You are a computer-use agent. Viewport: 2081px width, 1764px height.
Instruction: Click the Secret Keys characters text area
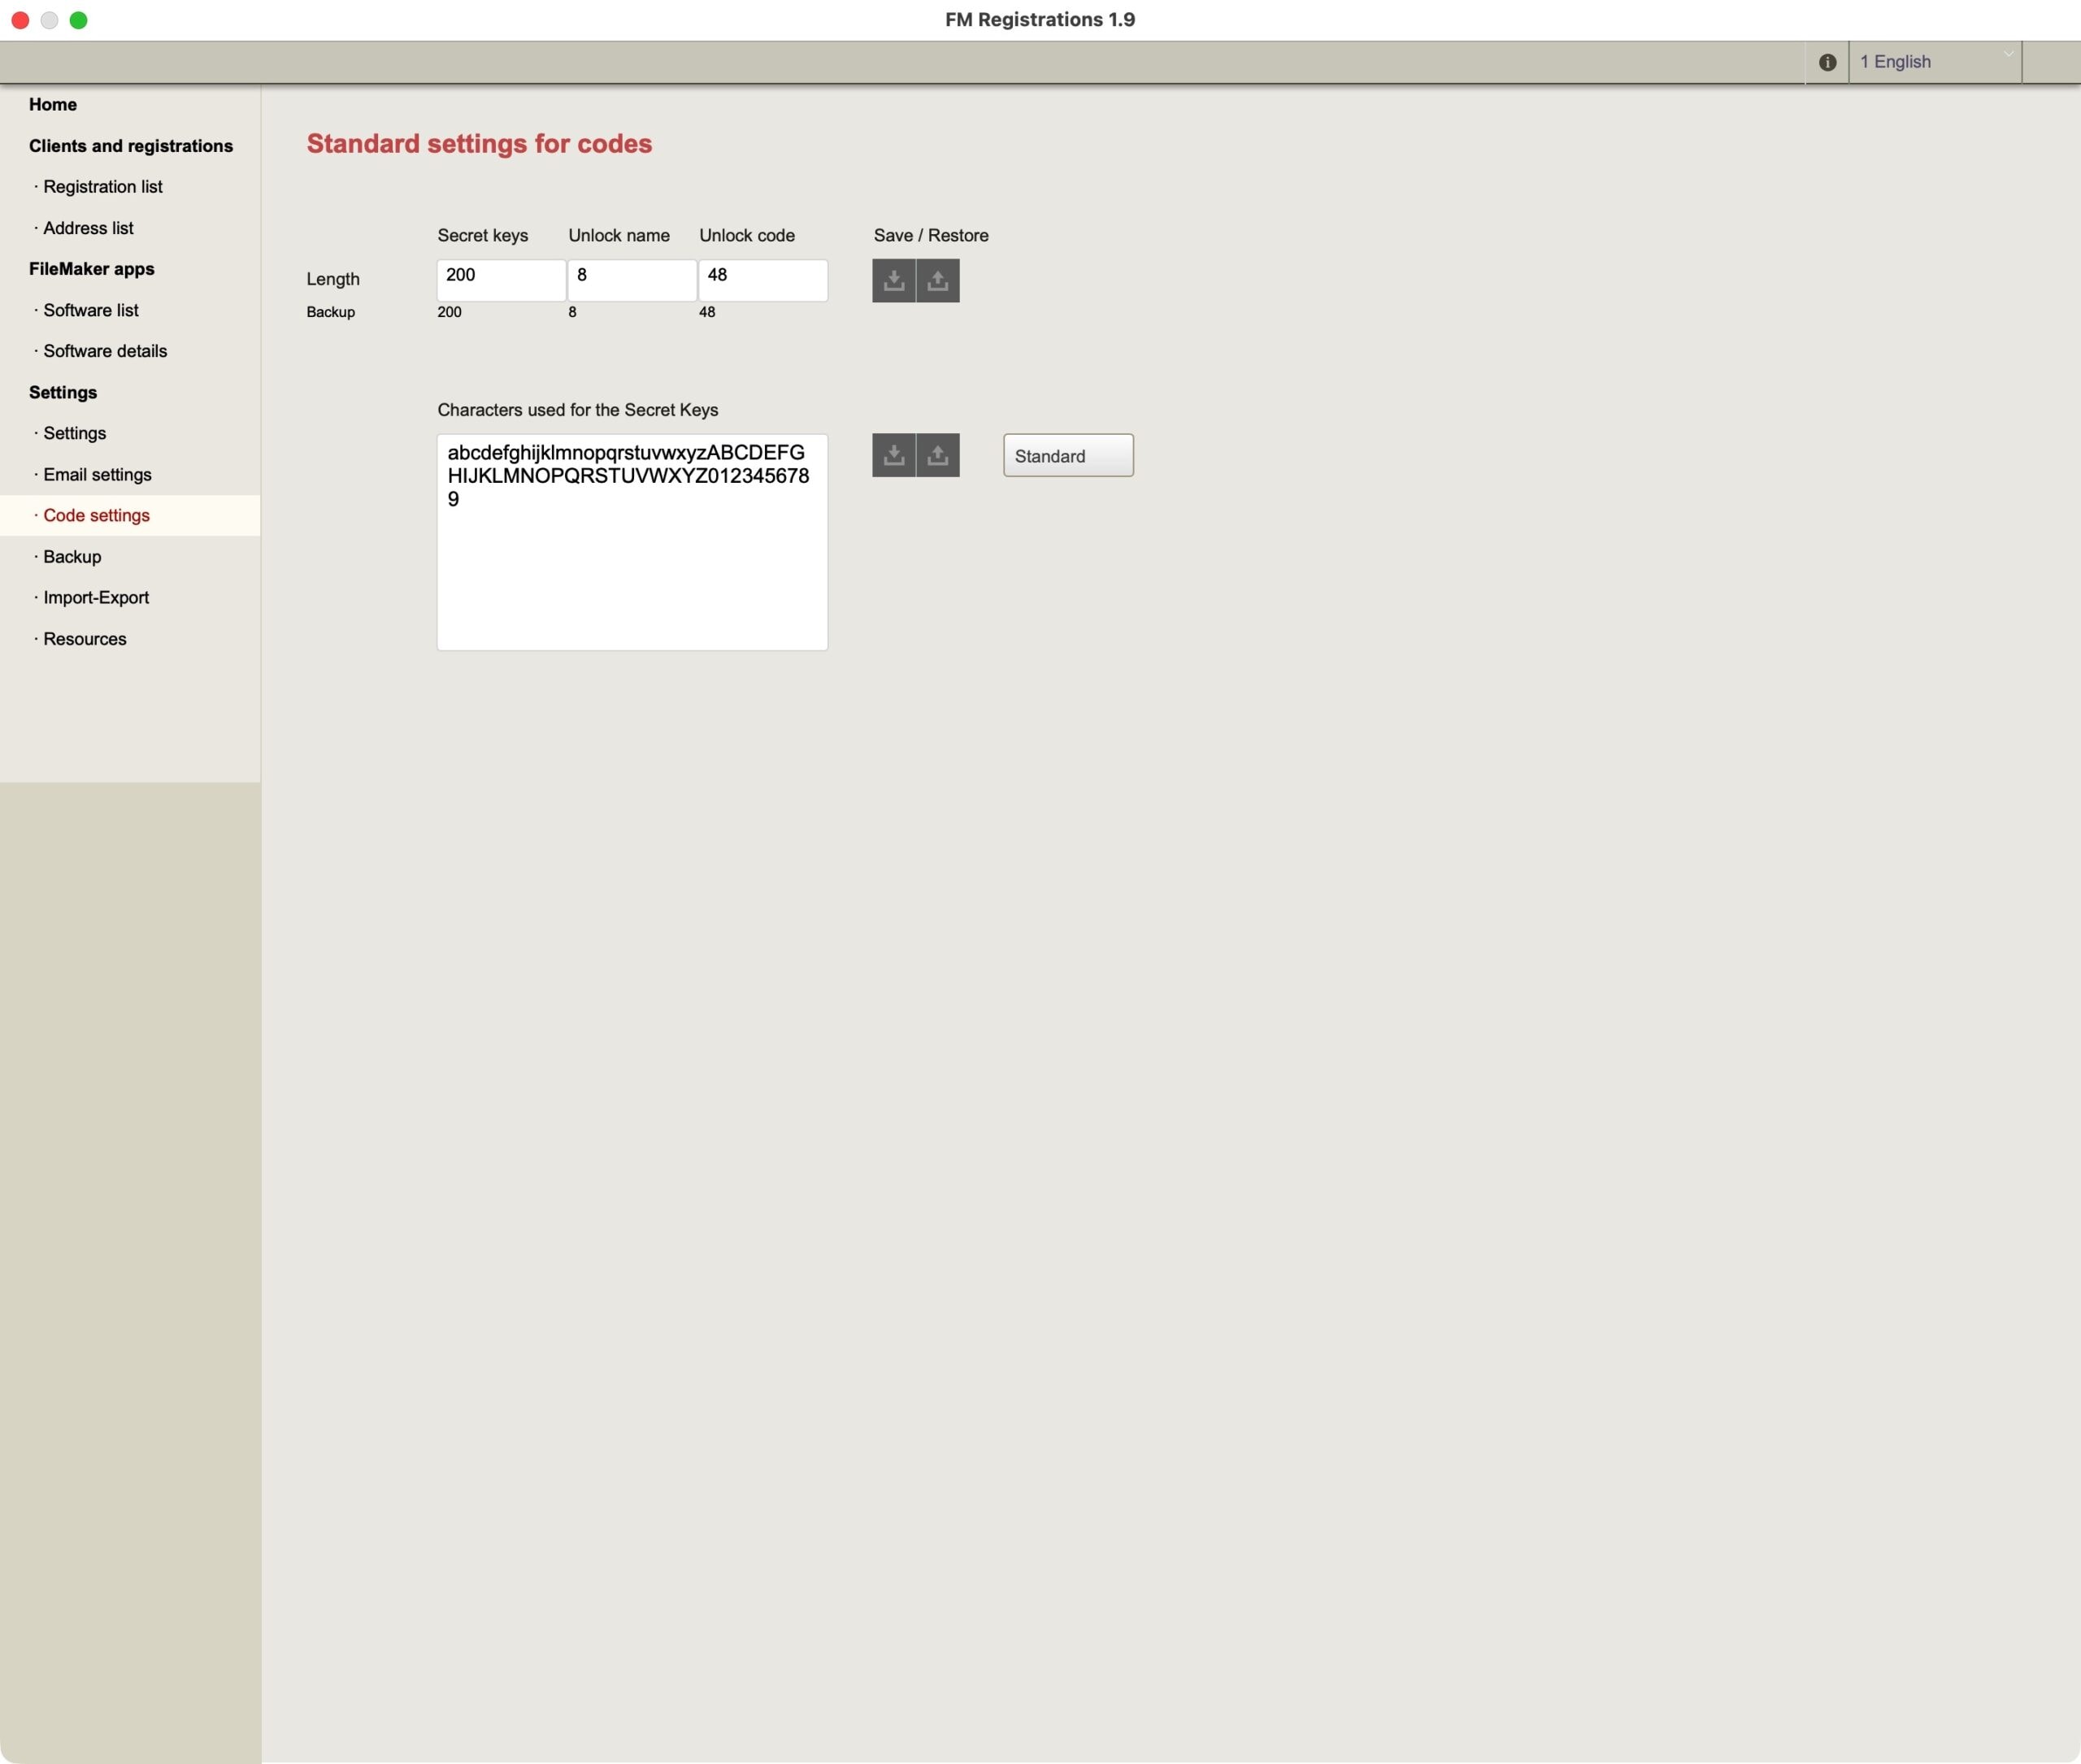(632, 560)
